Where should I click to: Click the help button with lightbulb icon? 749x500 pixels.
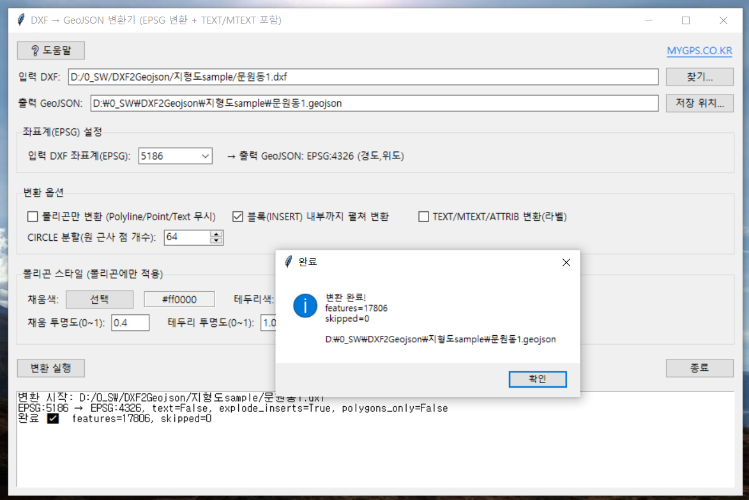pos(52,50)
